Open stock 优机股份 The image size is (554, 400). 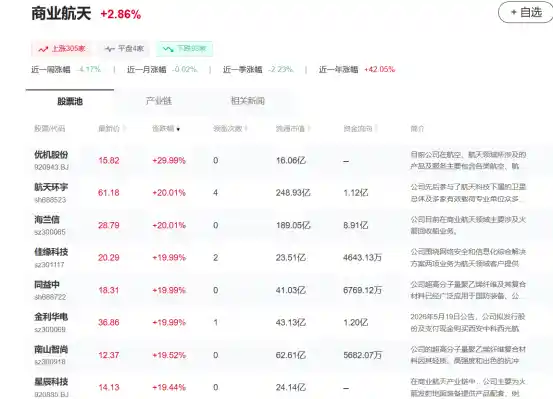pyautogui.click(x=51, y=155)
